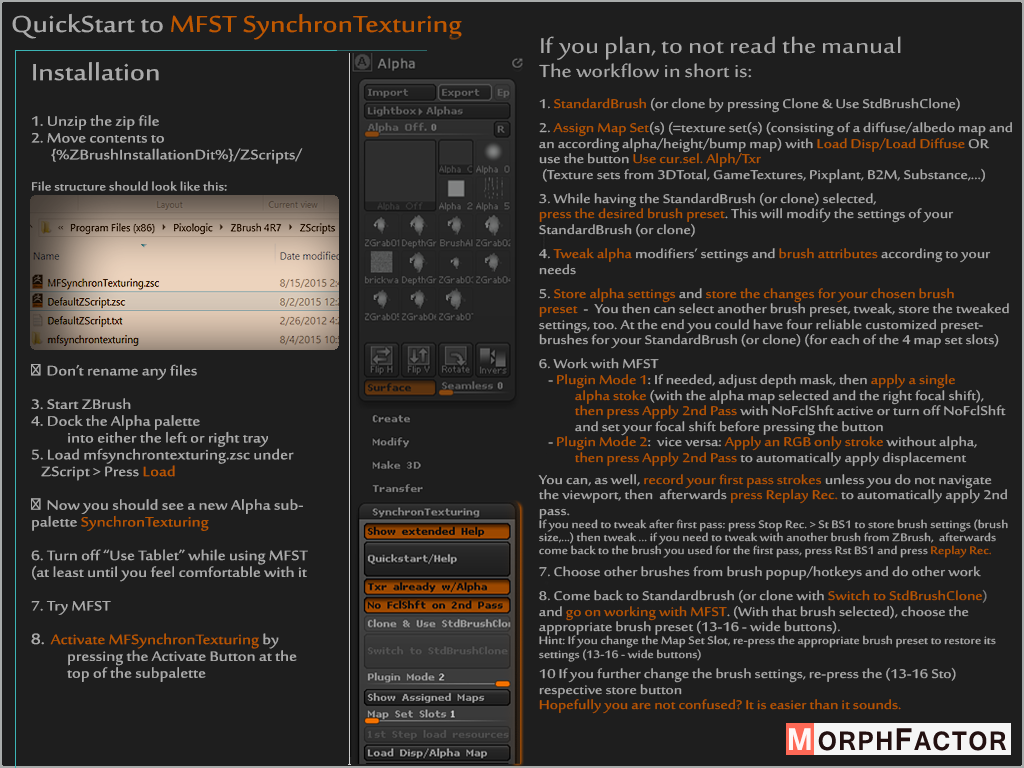This screenshot has width=1024, height=768.
Task: Adjust the Seamless 0 slider
Action: pos(475,387)
